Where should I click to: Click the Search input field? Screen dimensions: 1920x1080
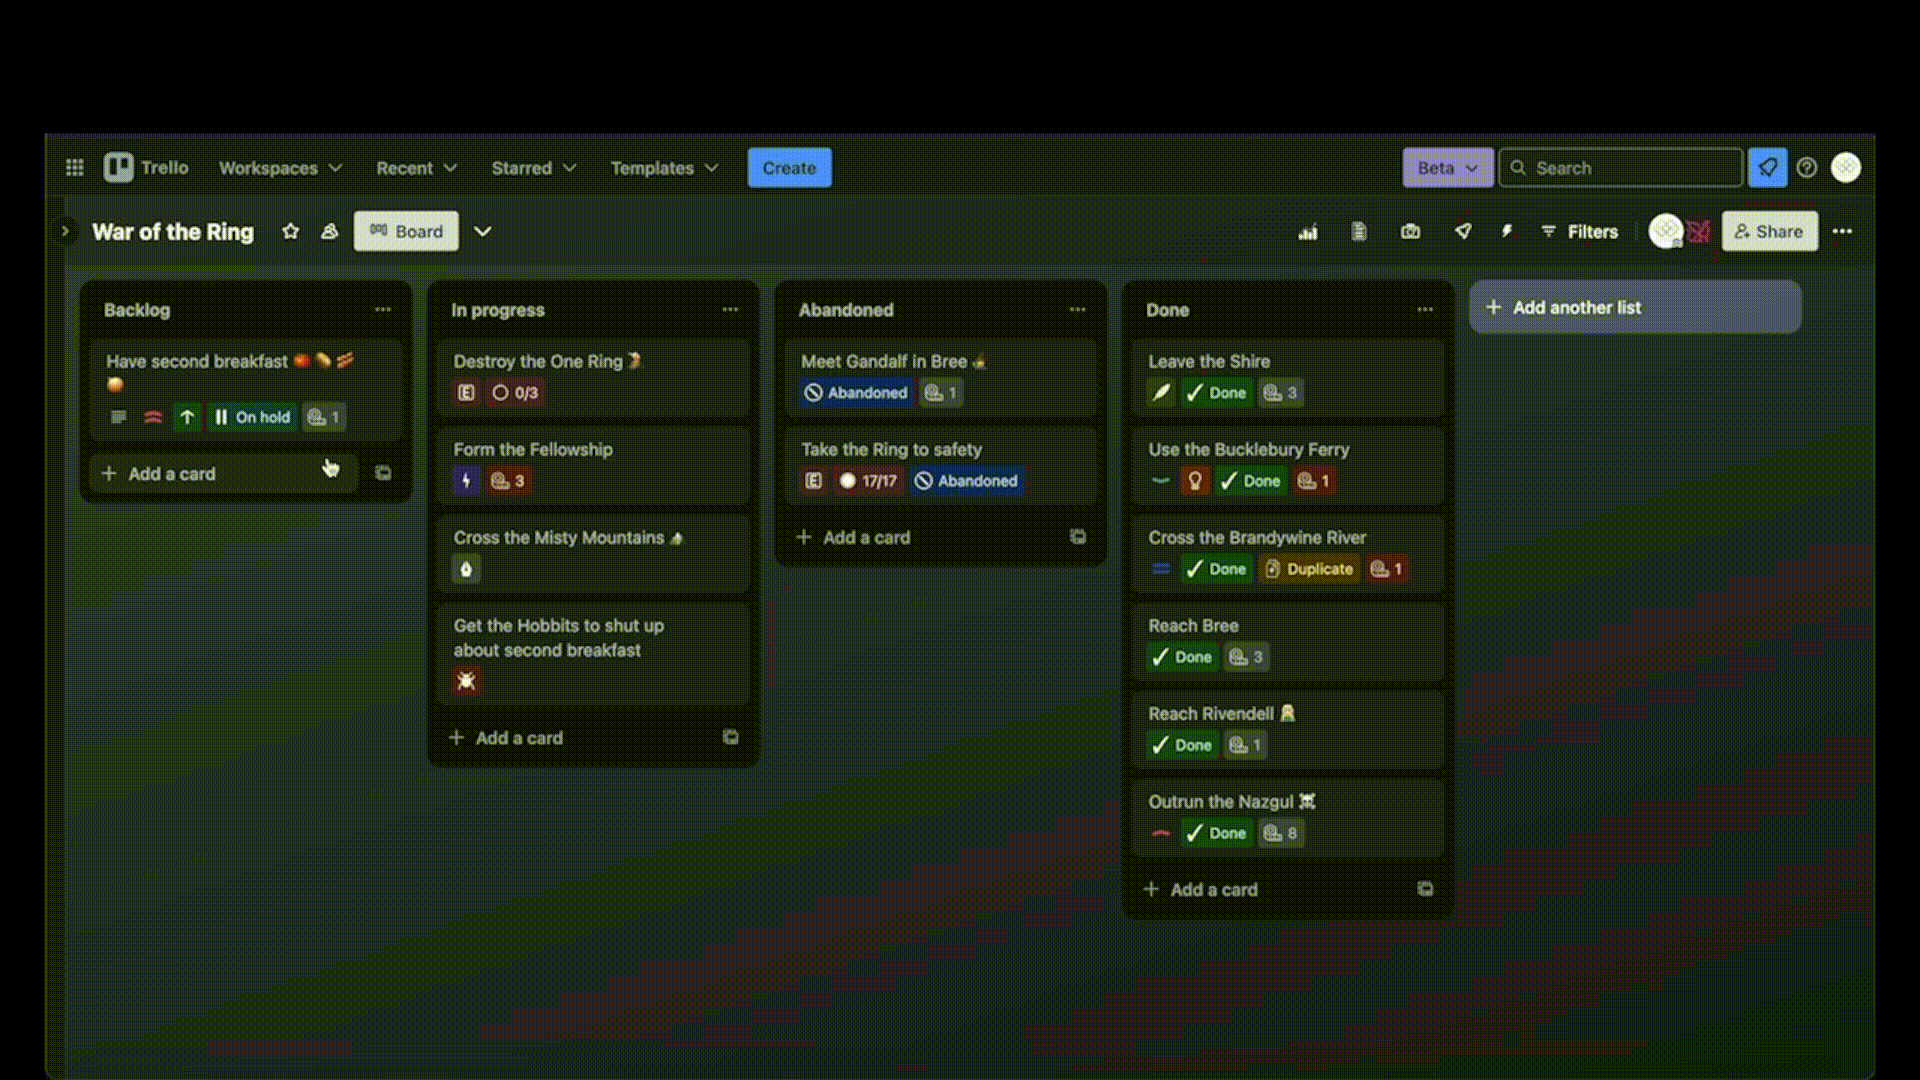pyautogui.click(x=1632, y=168)
